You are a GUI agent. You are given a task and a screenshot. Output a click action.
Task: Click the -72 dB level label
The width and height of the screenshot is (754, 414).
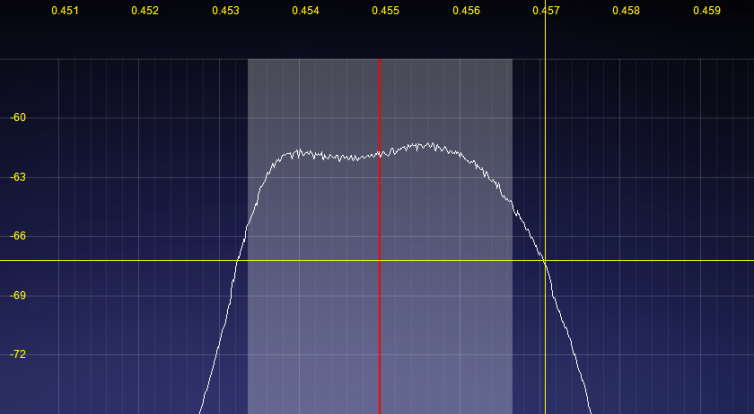tap(17, 355)
